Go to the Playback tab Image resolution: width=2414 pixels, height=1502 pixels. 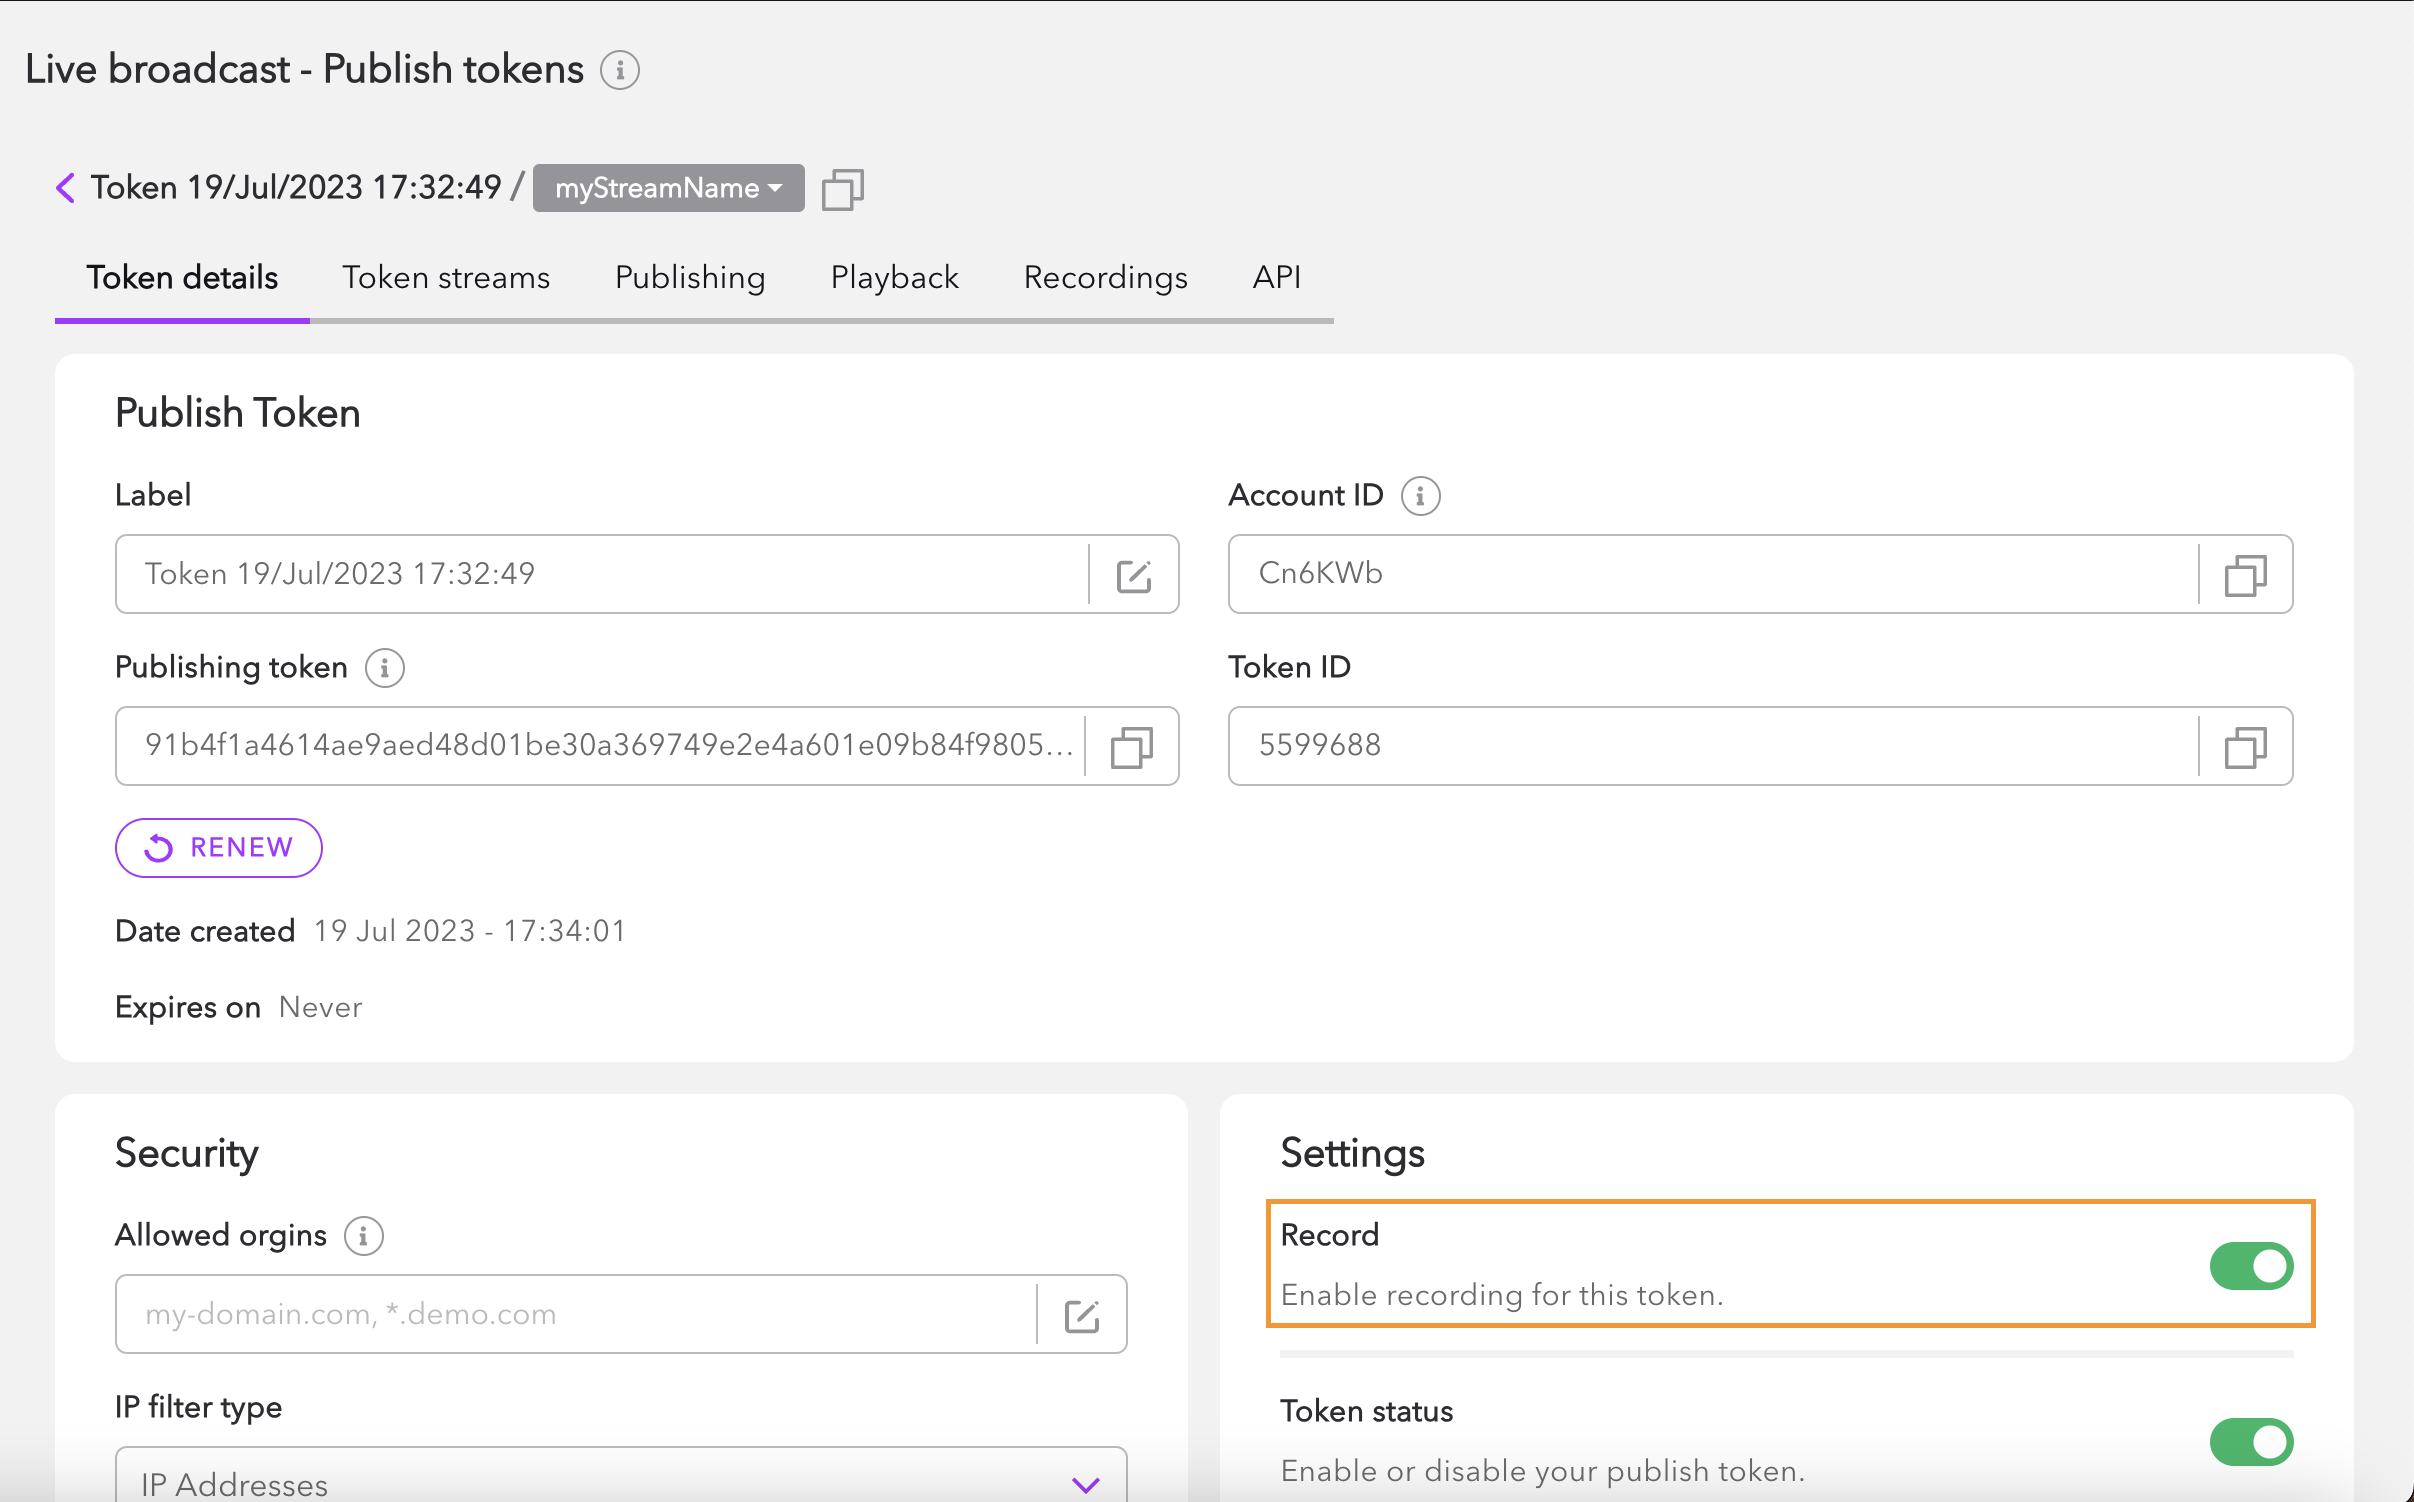coord(894,277)
